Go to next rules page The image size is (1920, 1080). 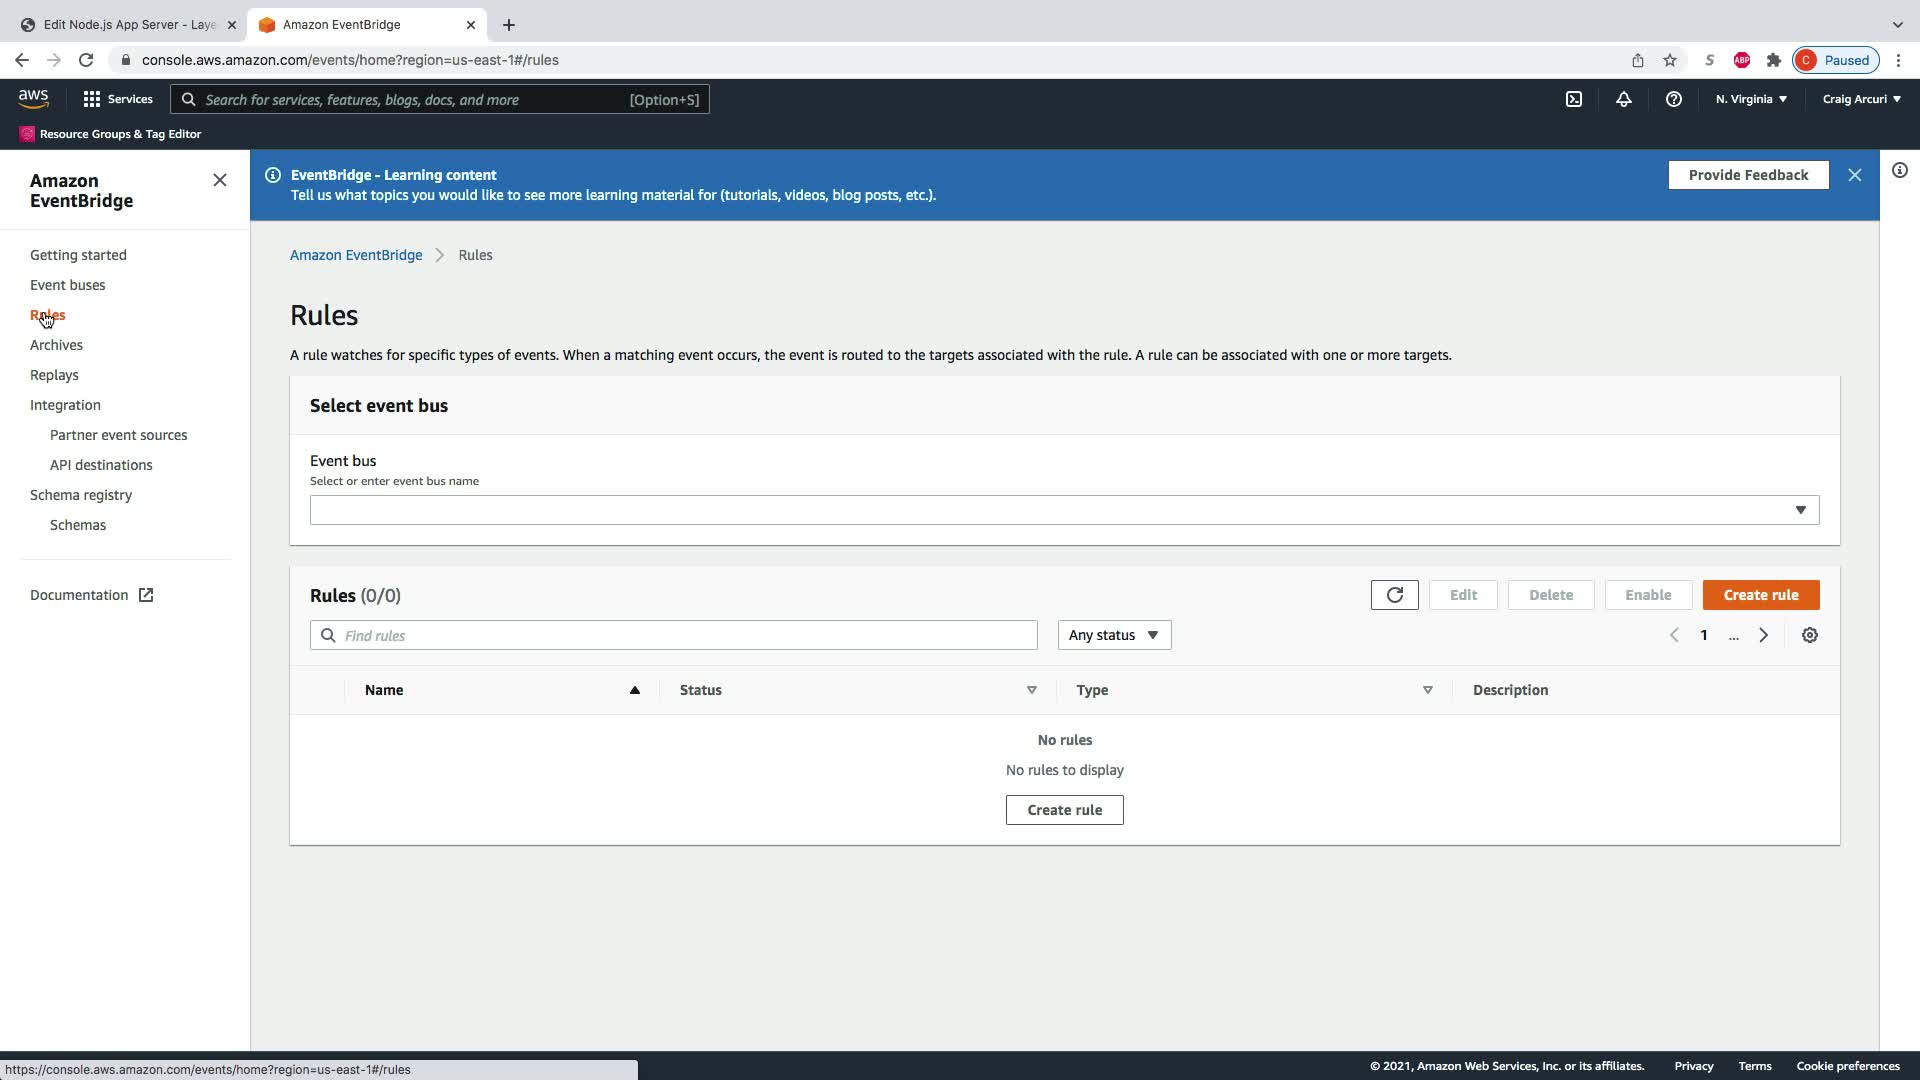(1763, 635)
